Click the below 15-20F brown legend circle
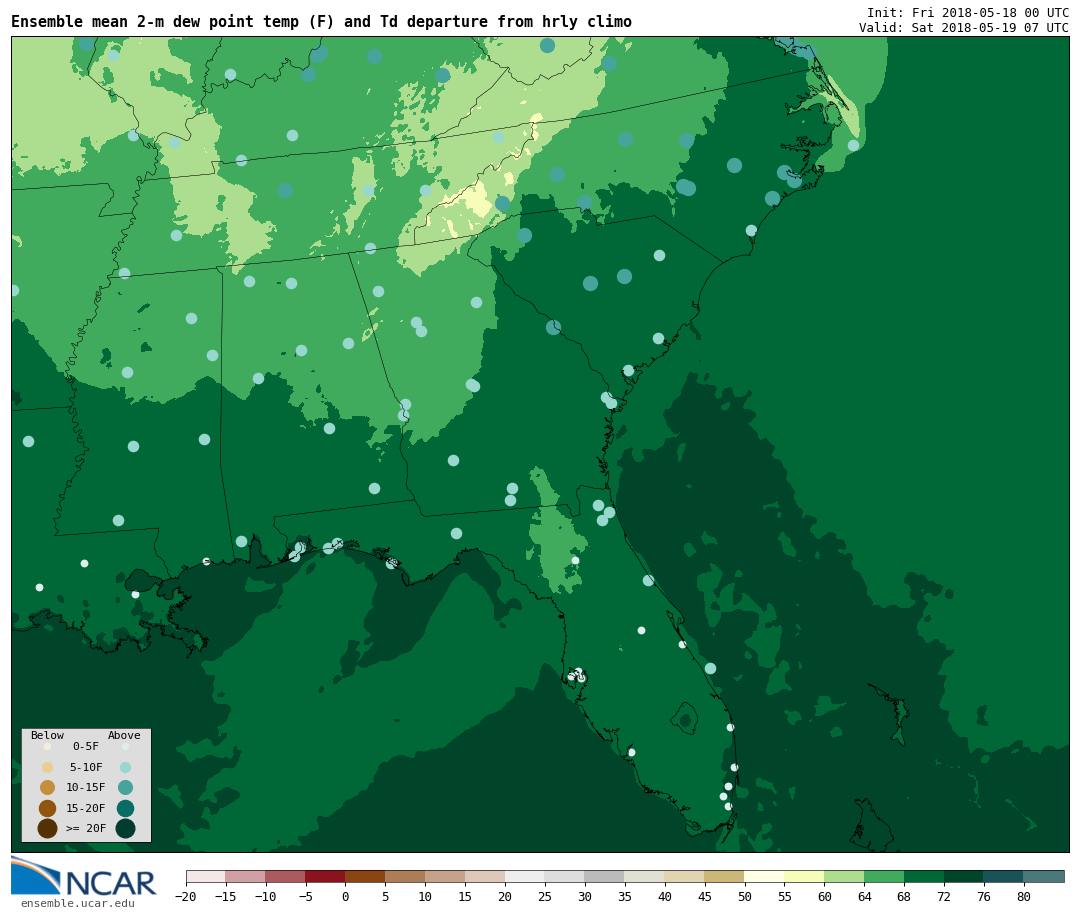Screen dimensions: 1080x915 click(x=48, y=808)
